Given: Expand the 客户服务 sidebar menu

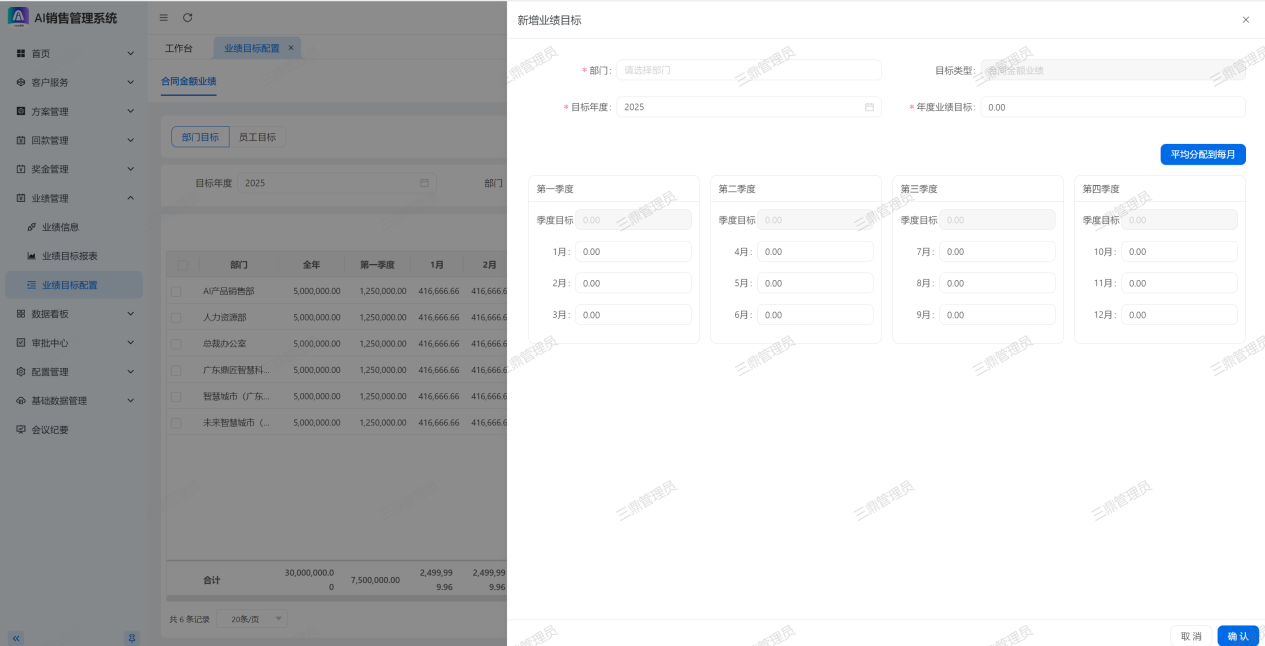Looking at the screenshot, I should [x=72, y=82].
